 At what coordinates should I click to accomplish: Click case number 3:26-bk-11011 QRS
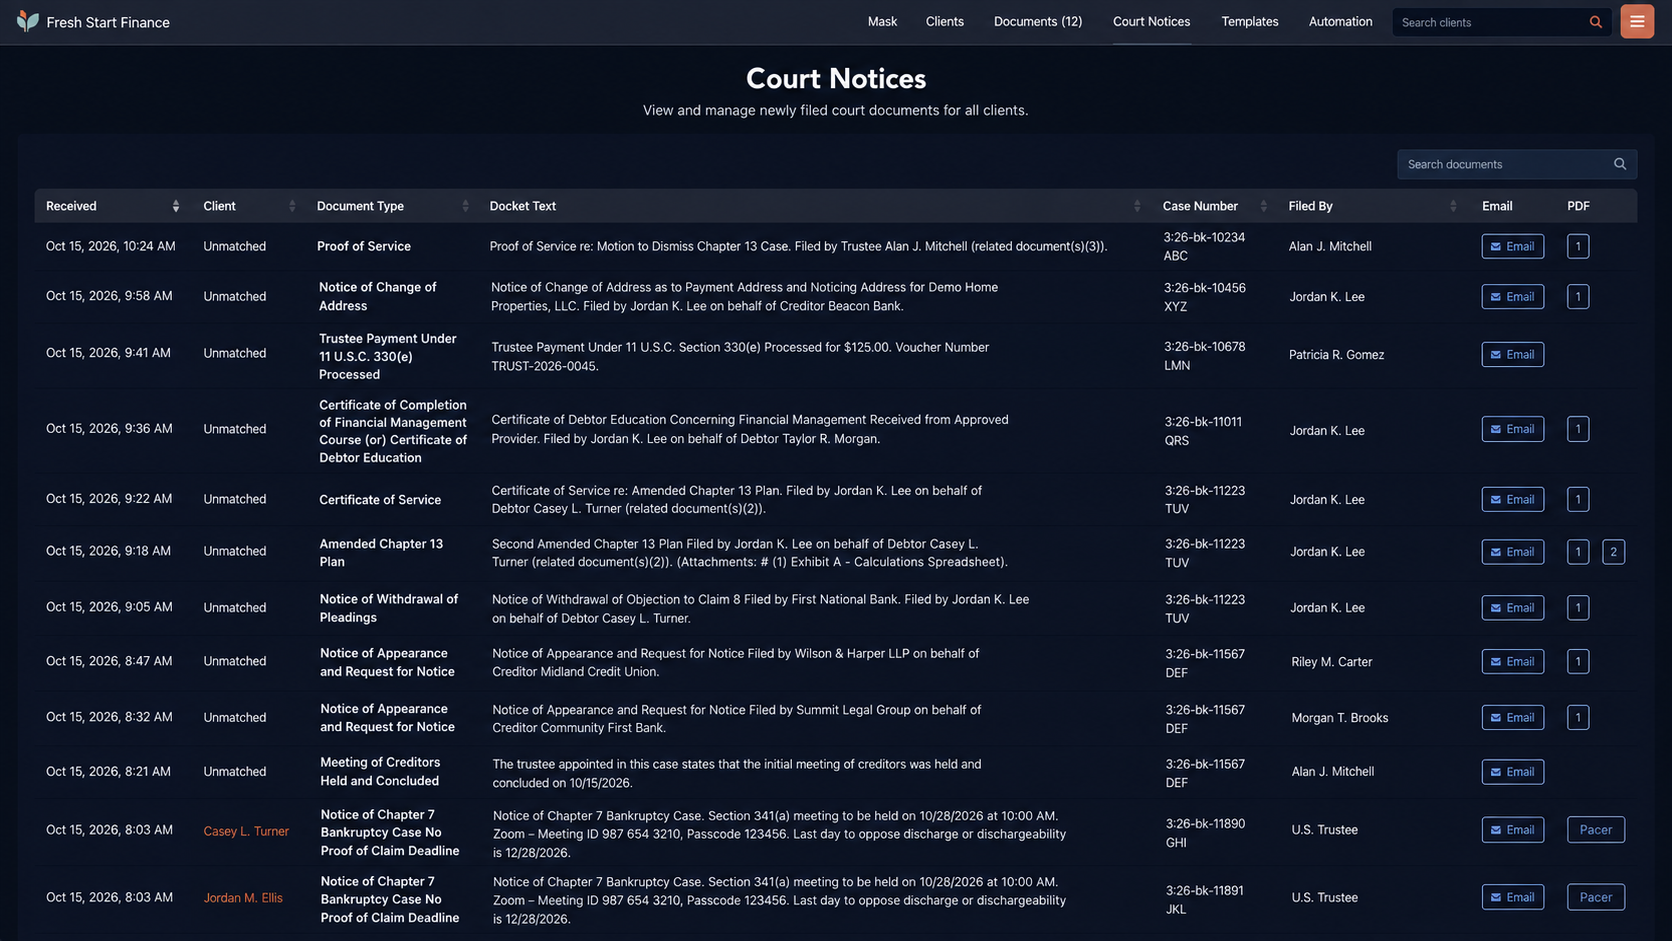(1203, 431)
